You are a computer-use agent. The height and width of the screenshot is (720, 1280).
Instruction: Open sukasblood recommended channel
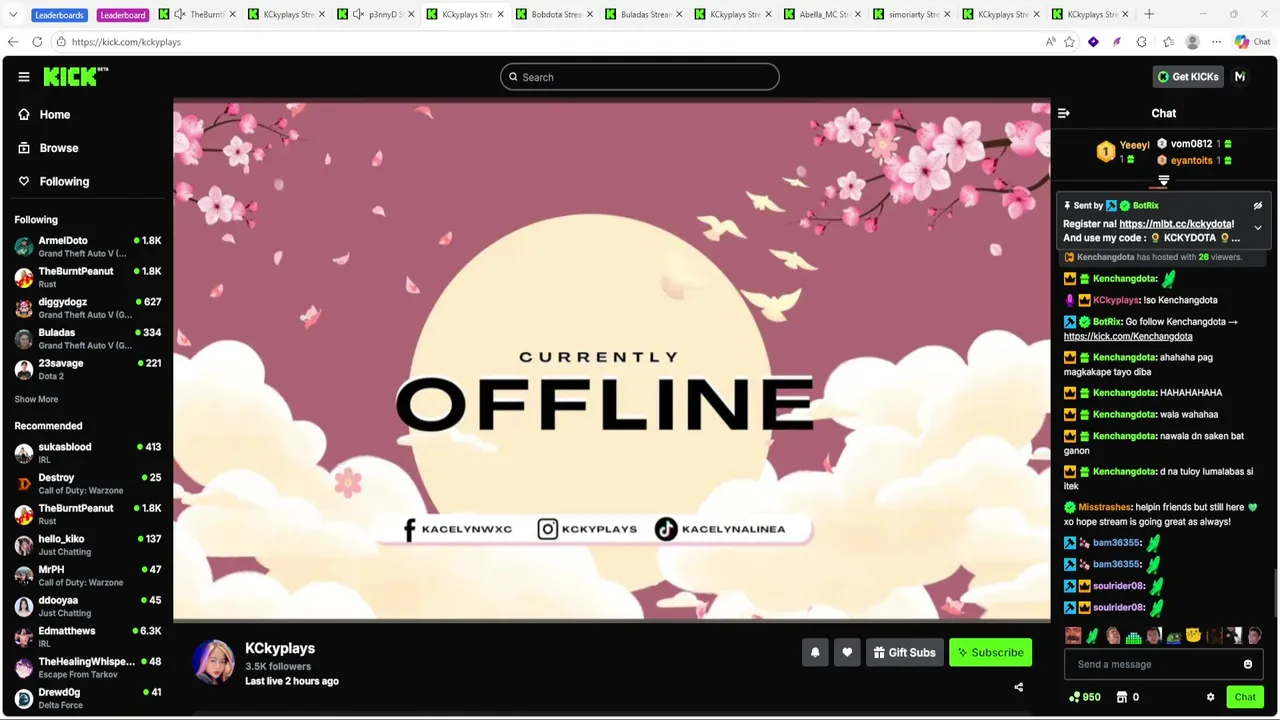point(88,453)
